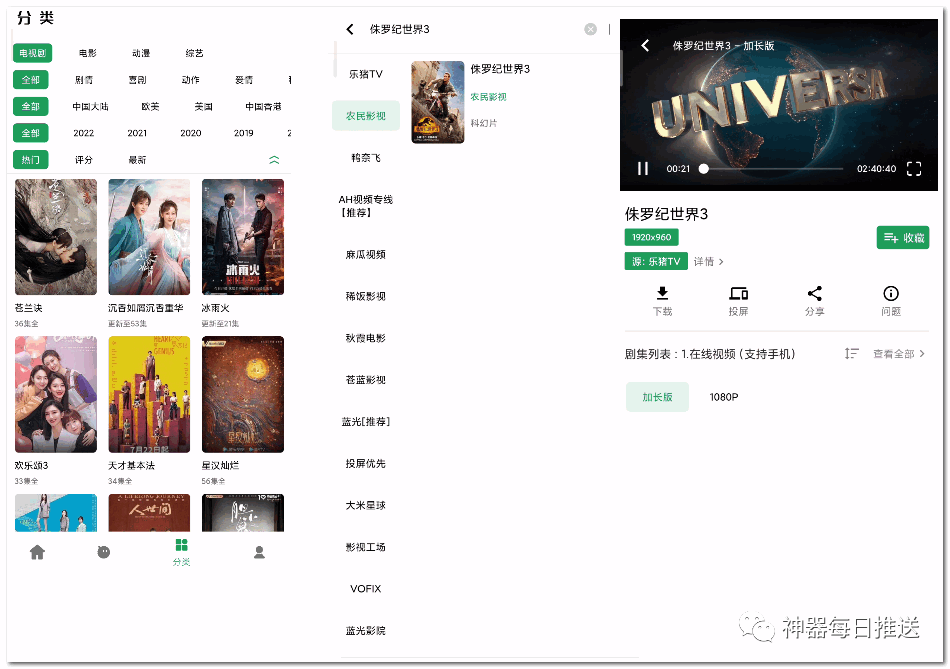This screenshot has width=950, height=669.
Task: Choose the 动作 genre filter
Action: (191, 79)
